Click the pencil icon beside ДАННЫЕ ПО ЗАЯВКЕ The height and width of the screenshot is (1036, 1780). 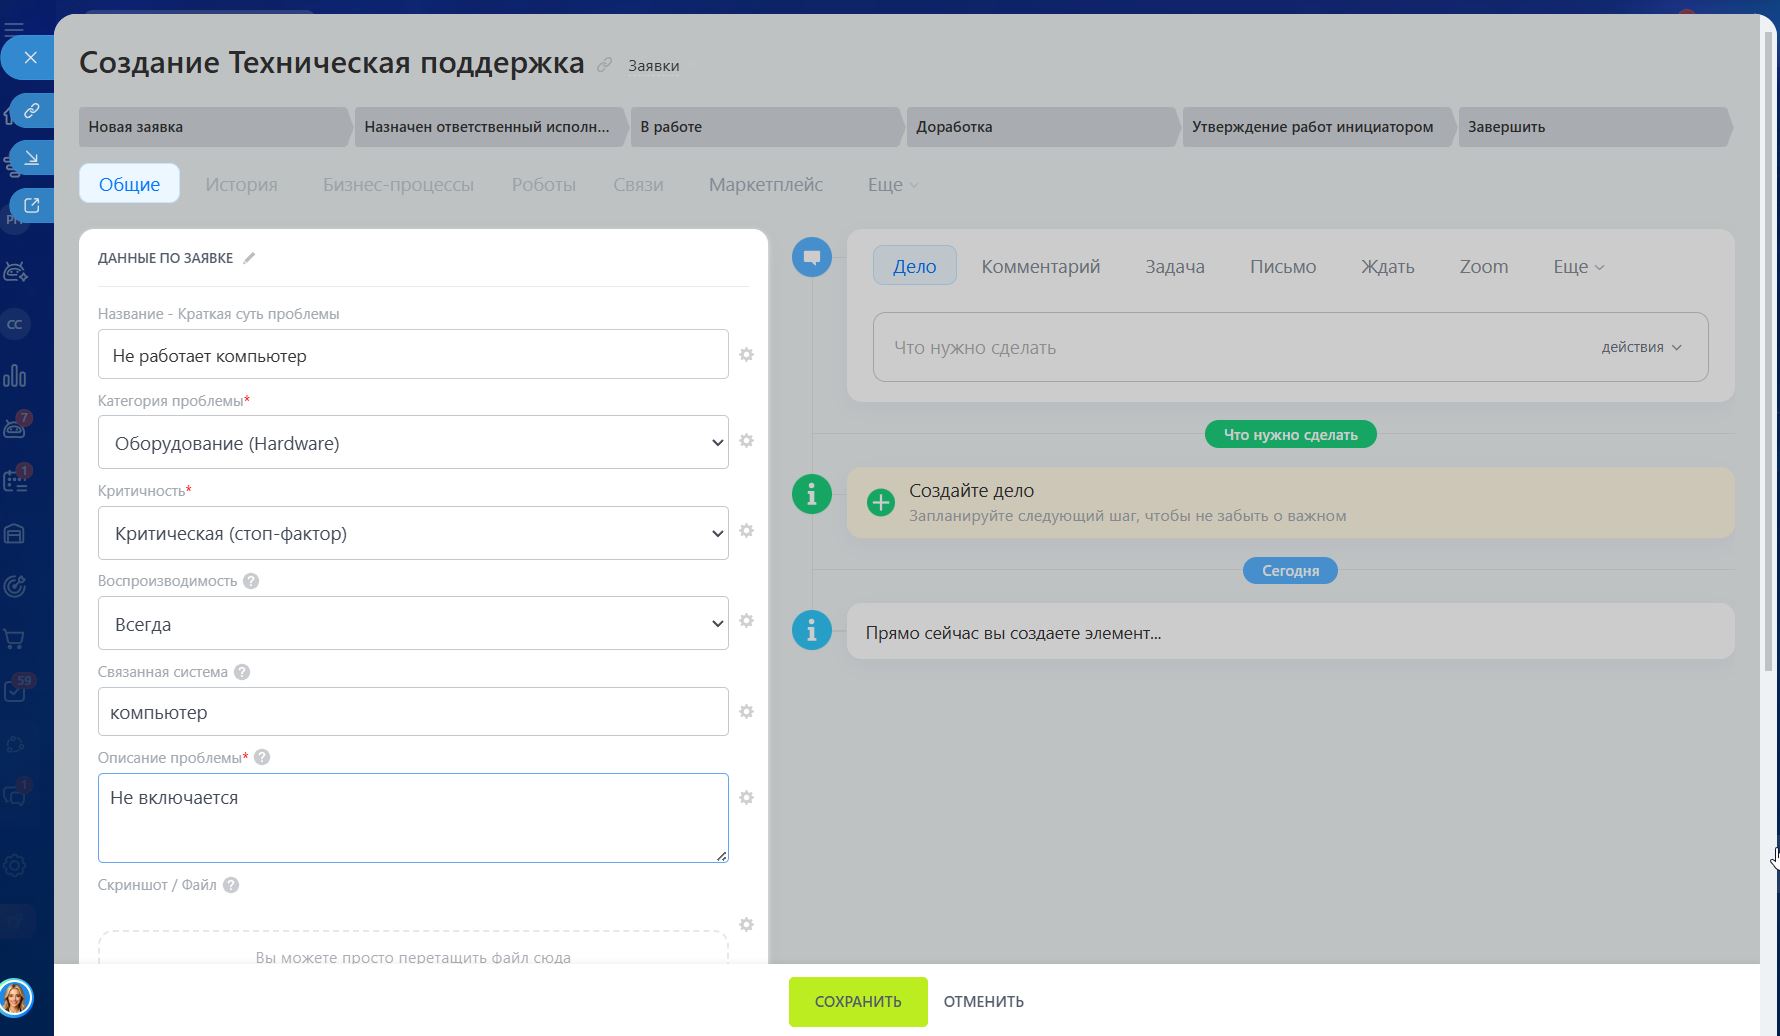pyautogui.click(x=249, y=258)
